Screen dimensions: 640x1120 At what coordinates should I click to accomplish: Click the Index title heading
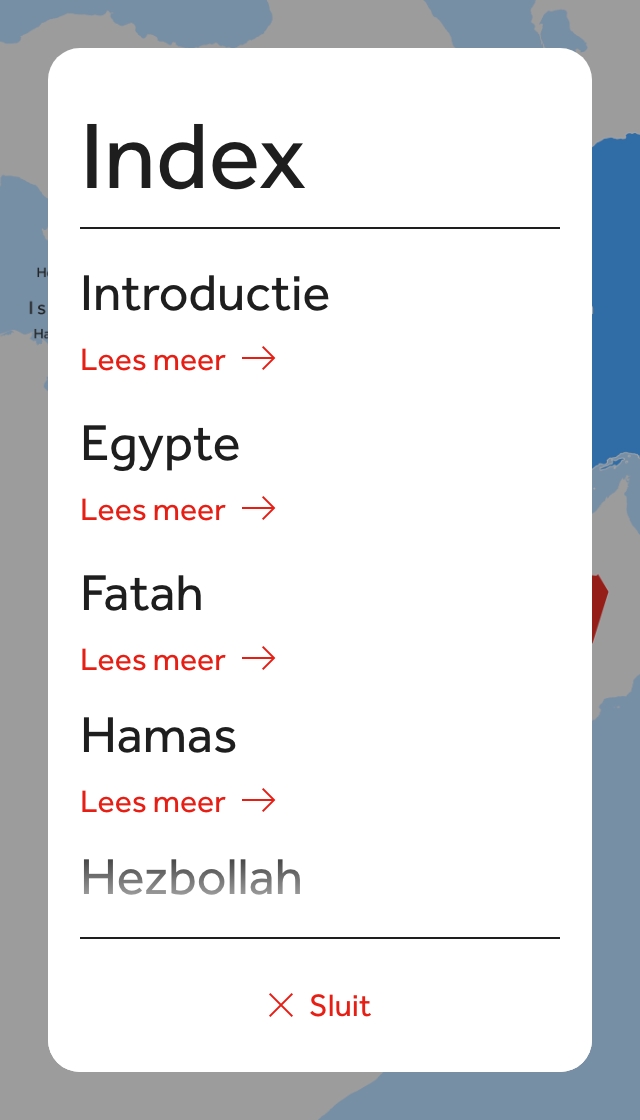point(192,157)
